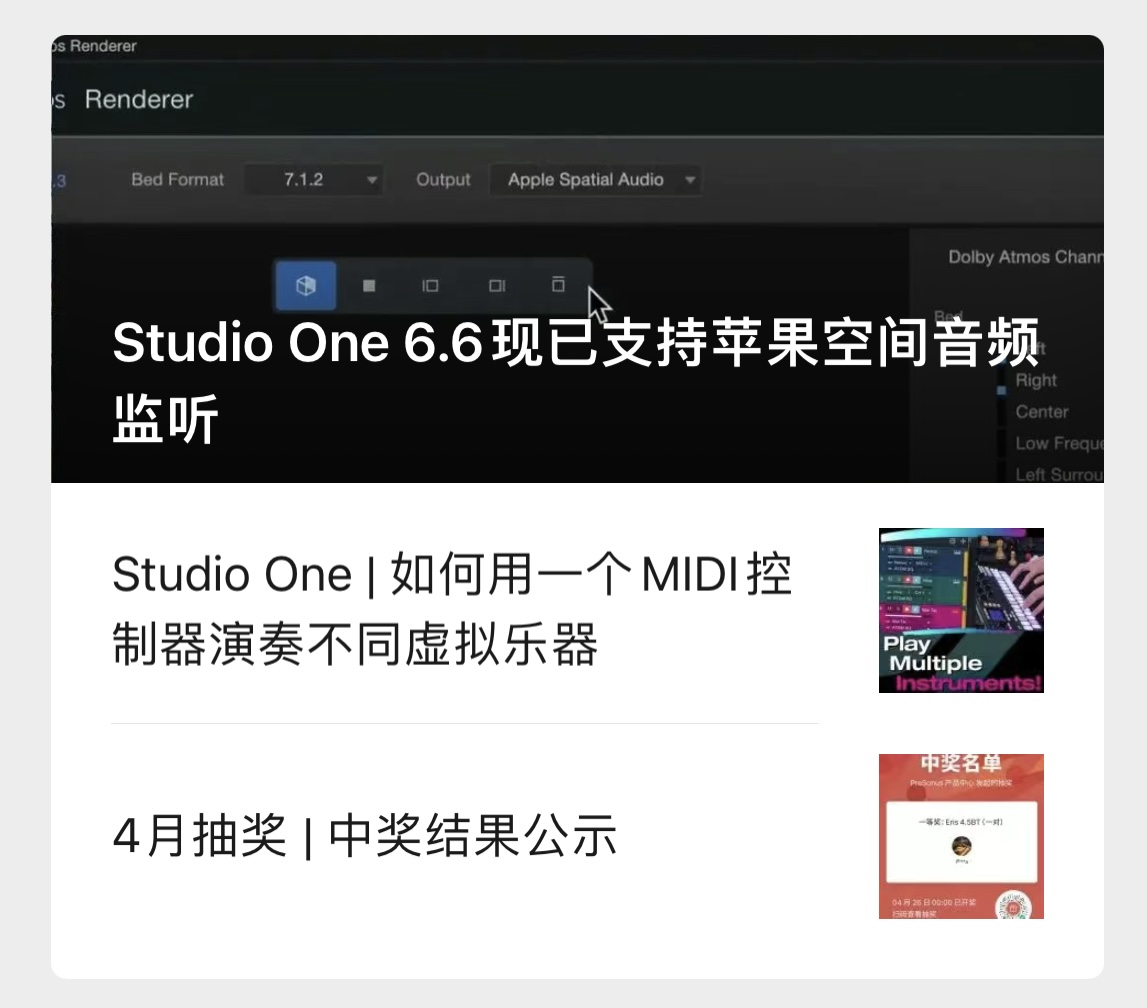This screenshot has height=1008, width=1147.
Task: Open the red 中奖名单 thumbnail
Action: [x=961, y=836]
